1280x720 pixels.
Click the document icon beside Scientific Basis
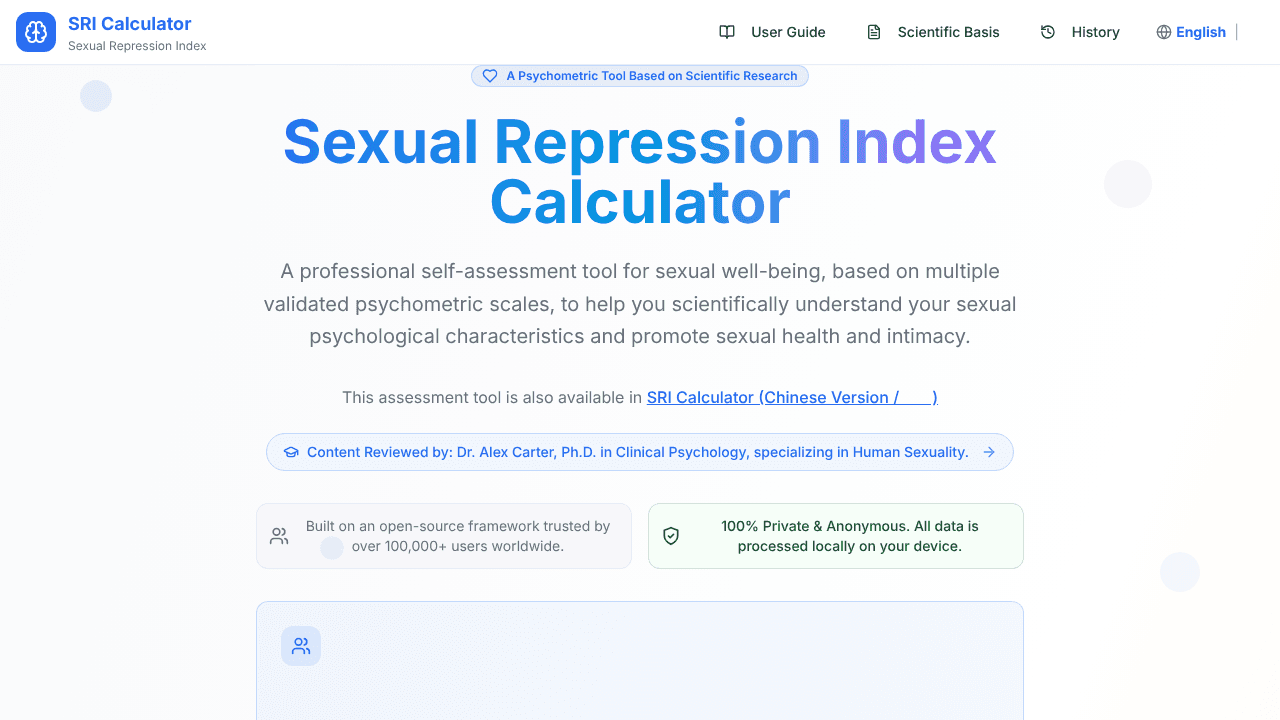(874, 32)
